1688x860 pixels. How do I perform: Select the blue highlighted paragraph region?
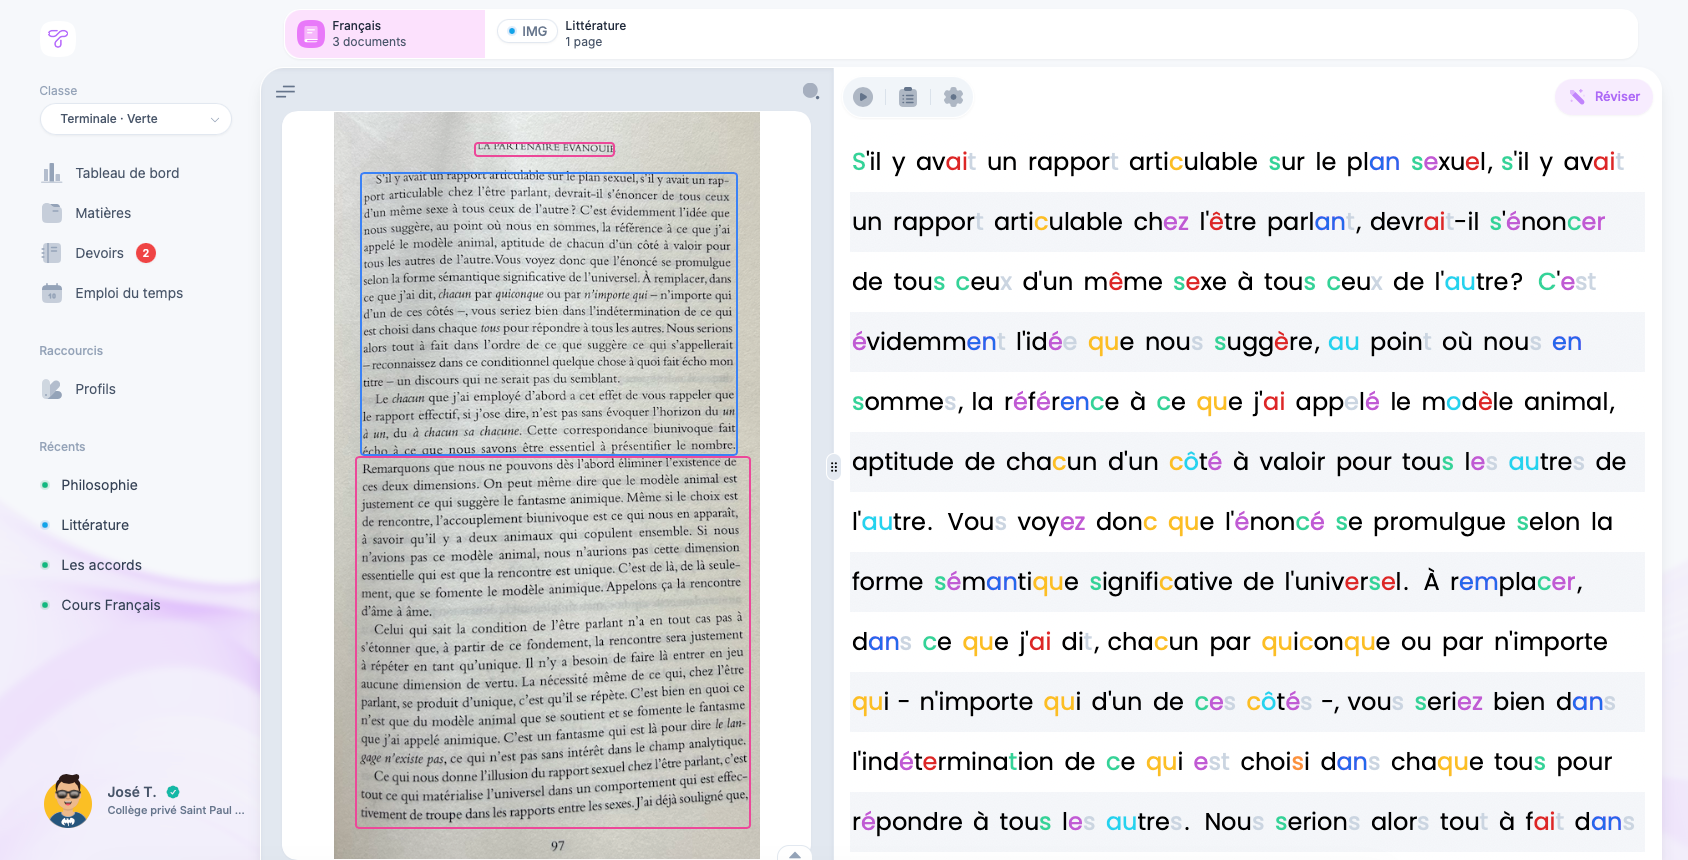pyautogui.click(x=549, y=313)
